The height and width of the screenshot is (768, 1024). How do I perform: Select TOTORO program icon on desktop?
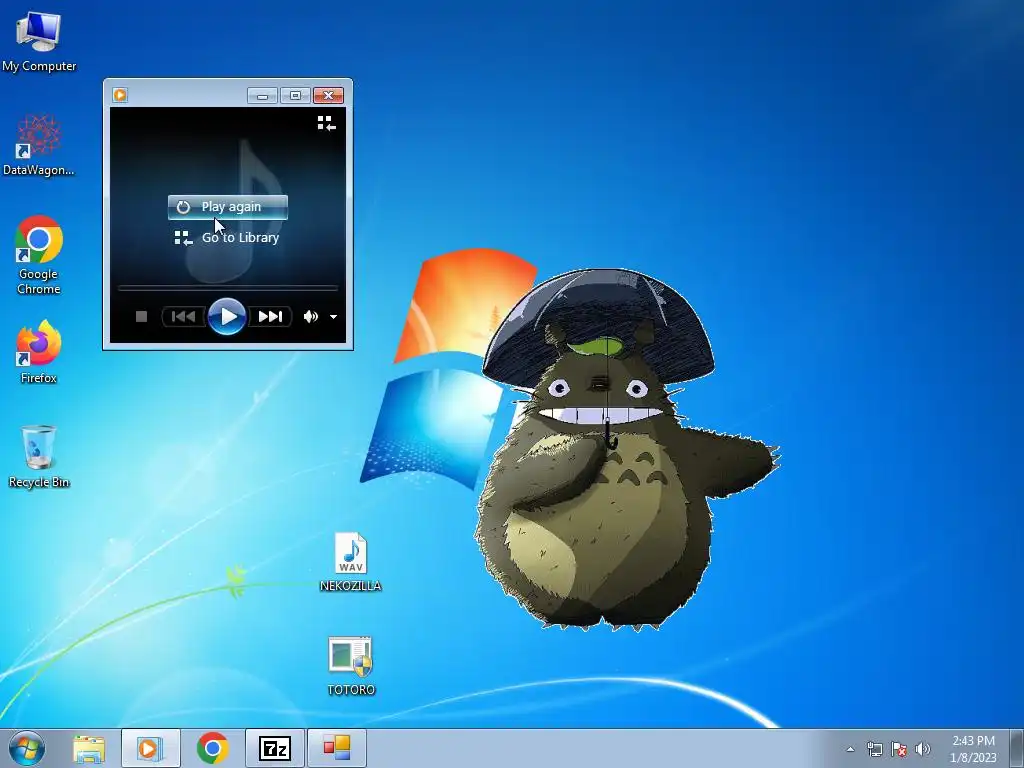(351, 666)
